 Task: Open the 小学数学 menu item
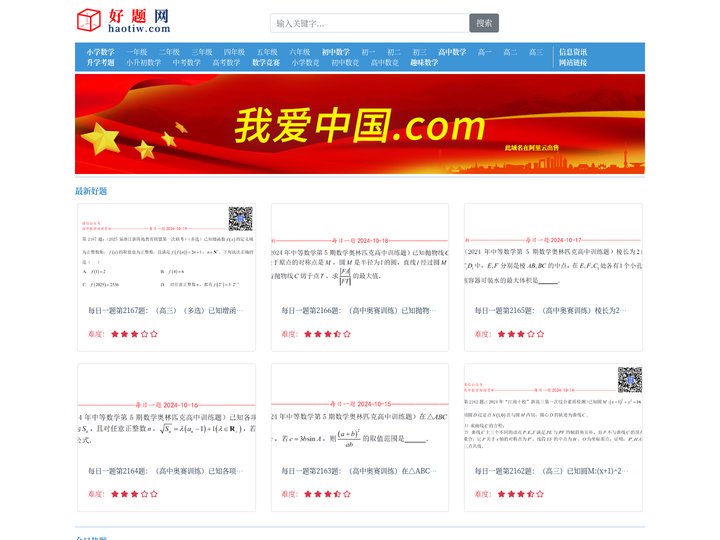point(101,52)
